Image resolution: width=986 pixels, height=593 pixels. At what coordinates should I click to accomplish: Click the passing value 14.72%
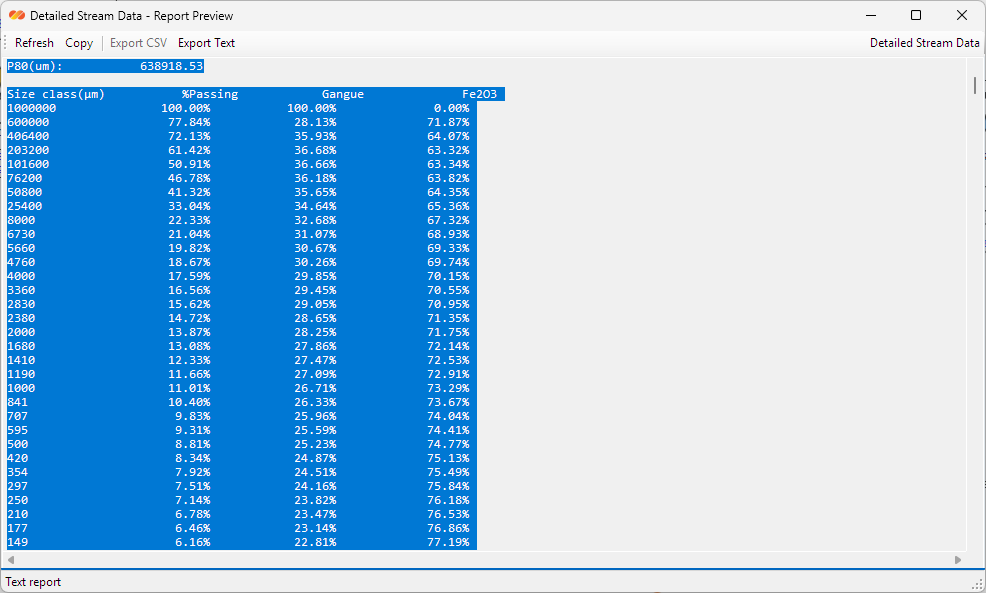click(x=189, y=318)
